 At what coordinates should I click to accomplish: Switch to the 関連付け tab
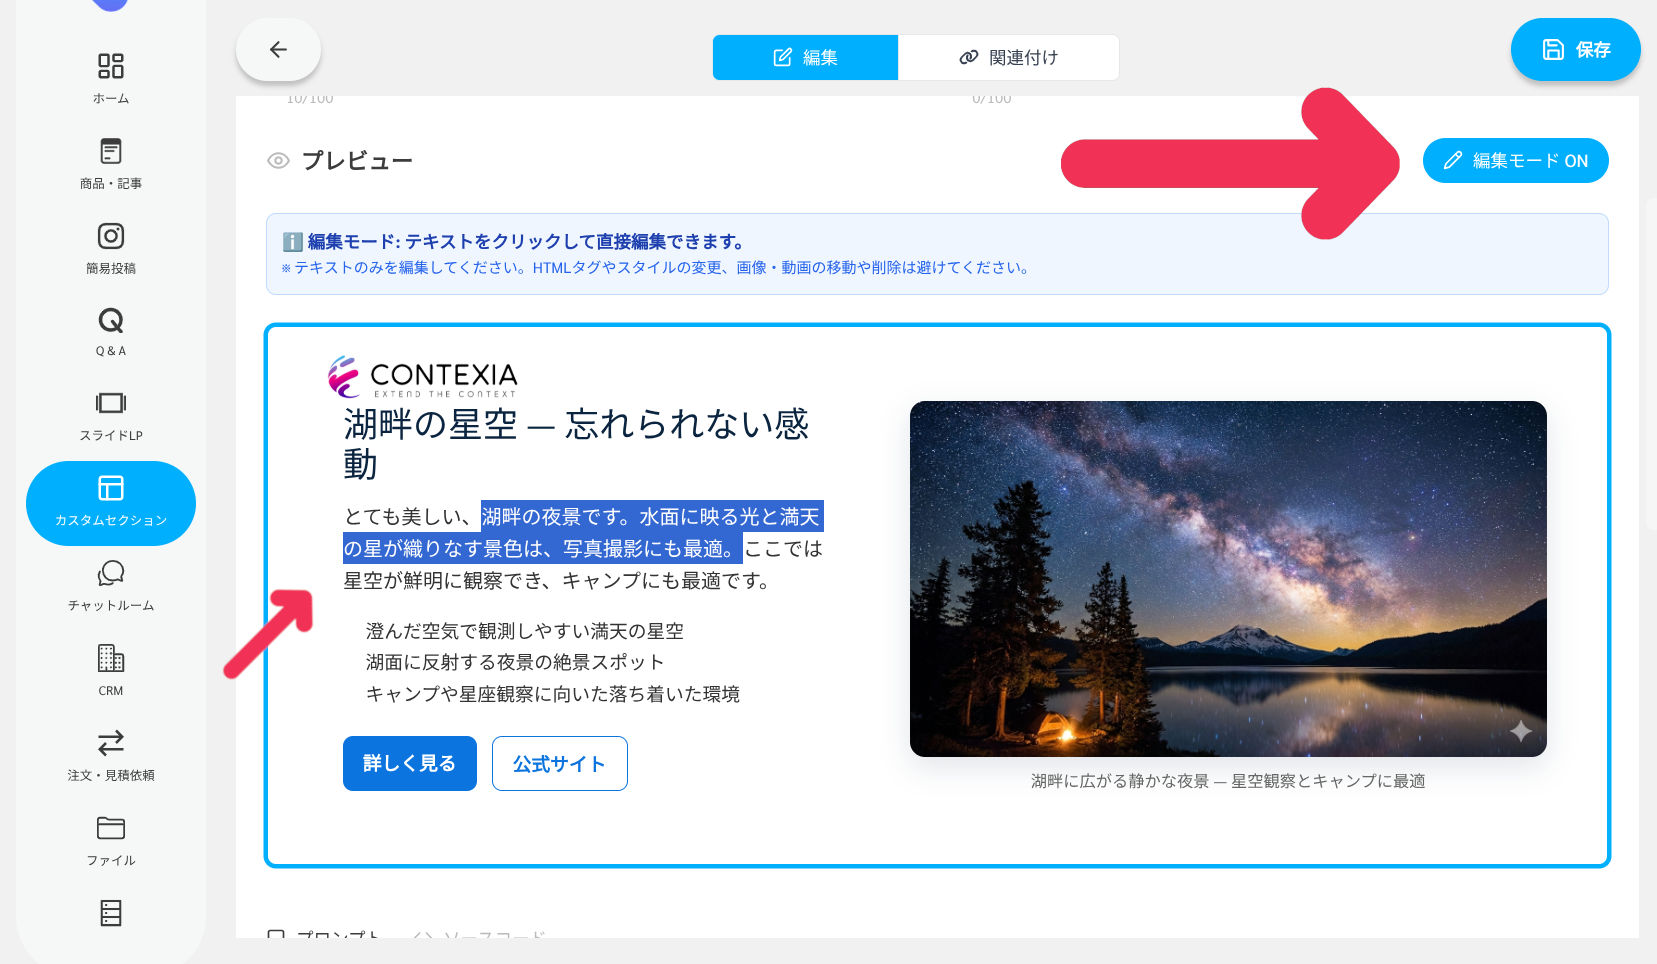[1009, 57]
